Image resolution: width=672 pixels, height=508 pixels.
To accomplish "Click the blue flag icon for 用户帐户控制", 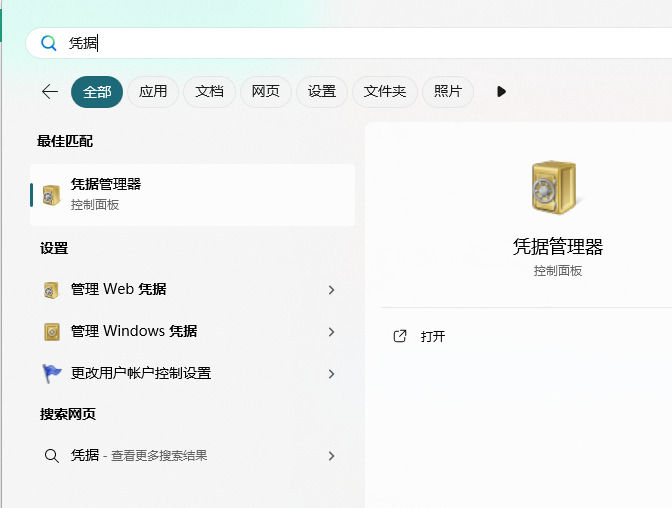I will tap(52, 373).
